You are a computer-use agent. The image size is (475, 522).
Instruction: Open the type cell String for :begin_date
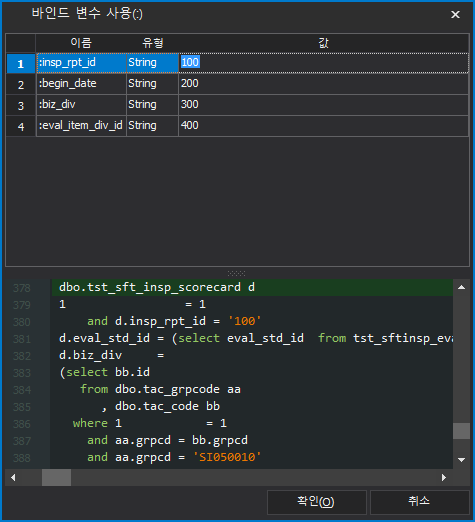(152, 84)
